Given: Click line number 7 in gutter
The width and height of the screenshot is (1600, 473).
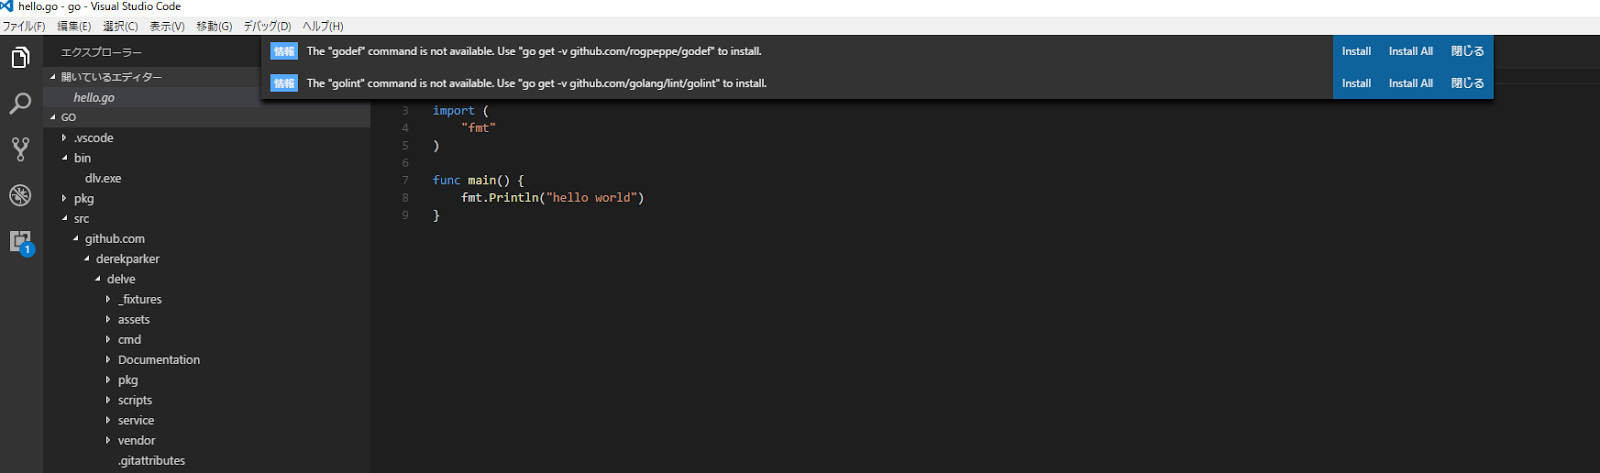Looking at the screenshot, I should coord(405,180).
